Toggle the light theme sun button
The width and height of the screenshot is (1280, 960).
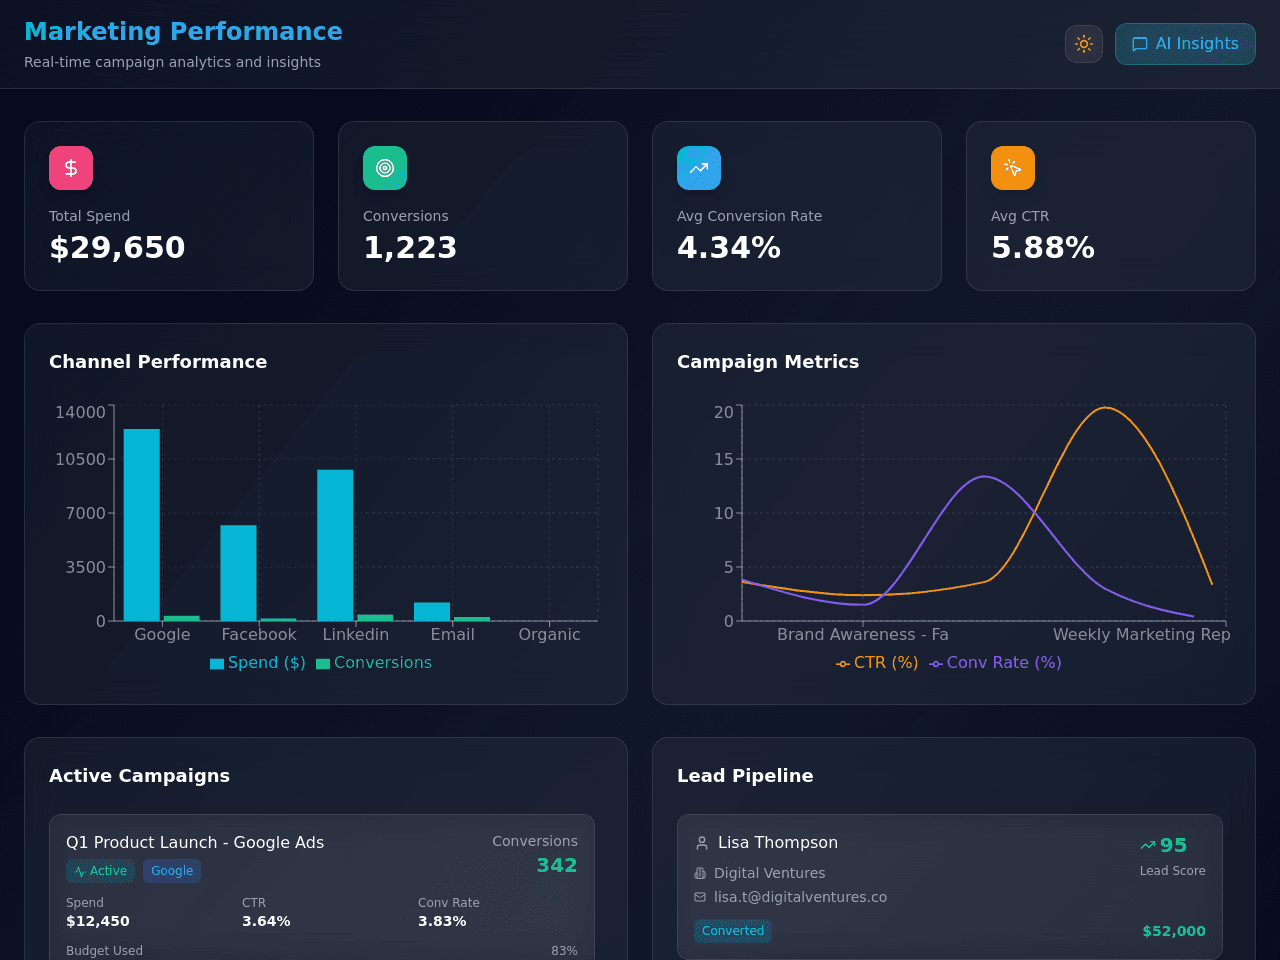pos(1084,44)
